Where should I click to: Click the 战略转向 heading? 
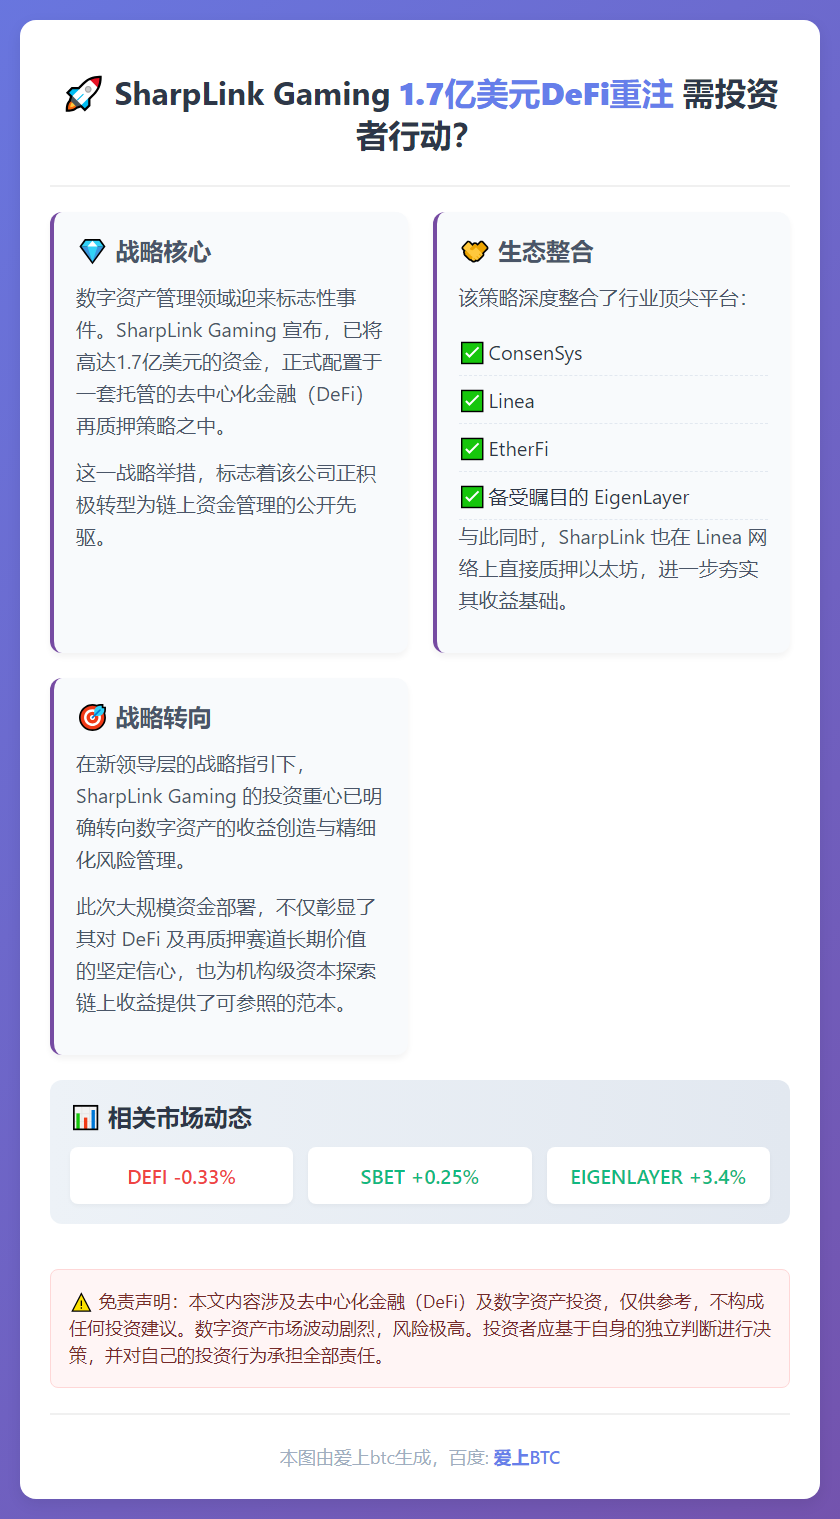click(163, 717)
